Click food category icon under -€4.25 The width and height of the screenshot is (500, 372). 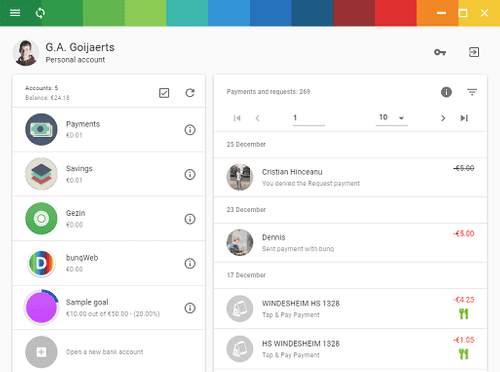point(464,314)
